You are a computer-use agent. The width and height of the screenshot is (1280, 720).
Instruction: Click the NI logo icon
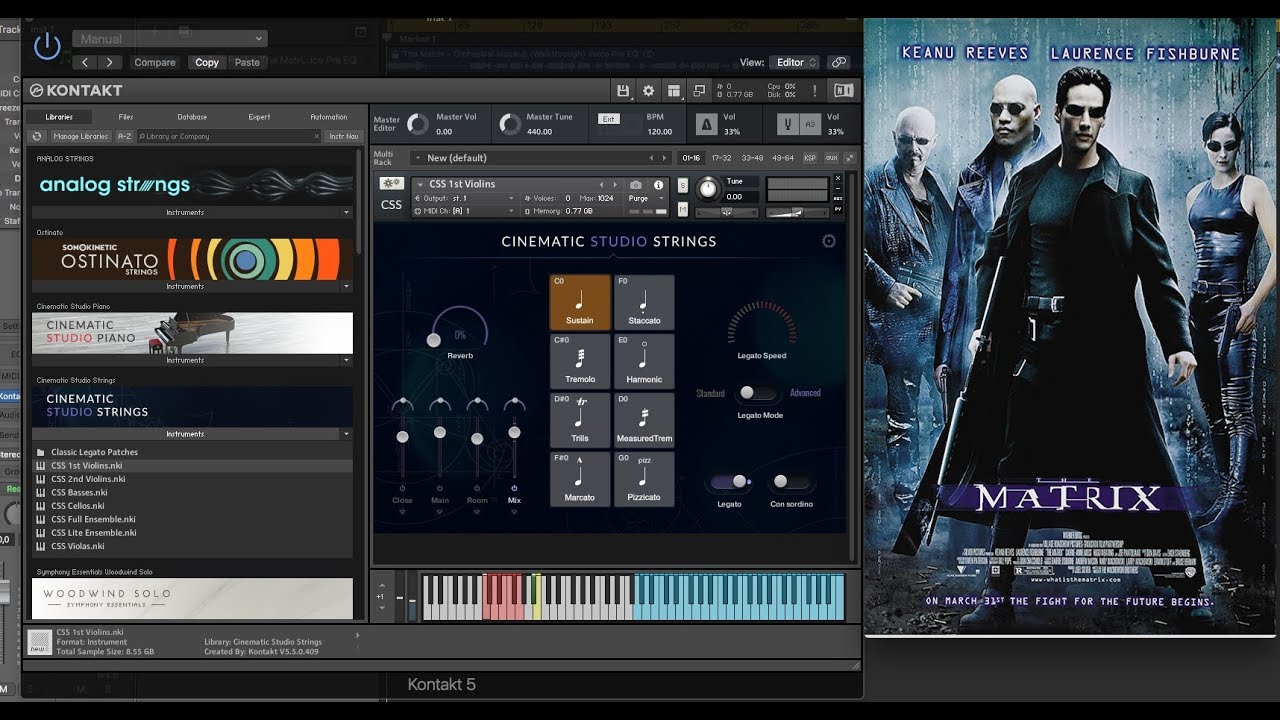click(x=843, y=90)
